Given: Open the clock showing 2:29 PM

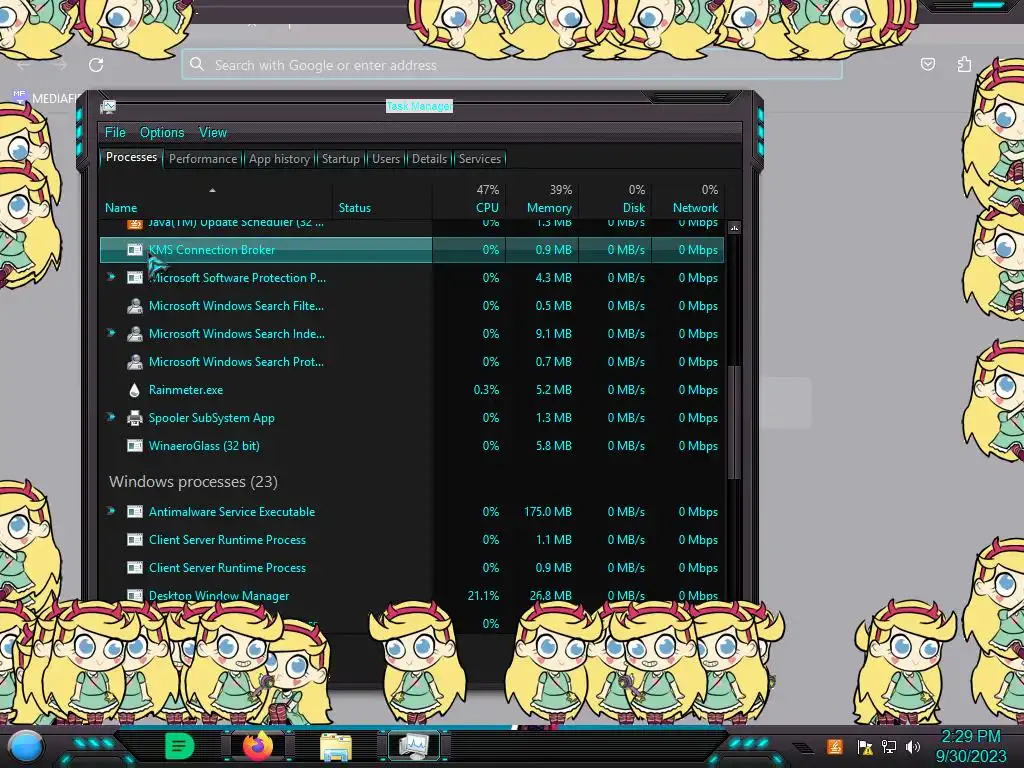Looking at the screenshot, I should 970,746.
